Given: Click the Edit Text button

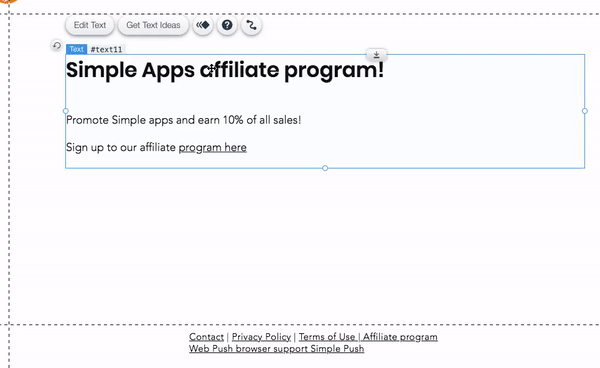Looking at the screenshot, I should (x=90, y=25).
